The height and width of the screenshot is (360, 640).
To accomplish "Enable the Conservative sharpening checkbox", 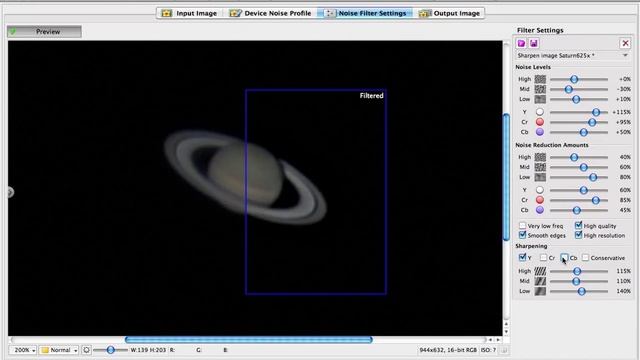I will pyautogui.click(x=585, y=258).
